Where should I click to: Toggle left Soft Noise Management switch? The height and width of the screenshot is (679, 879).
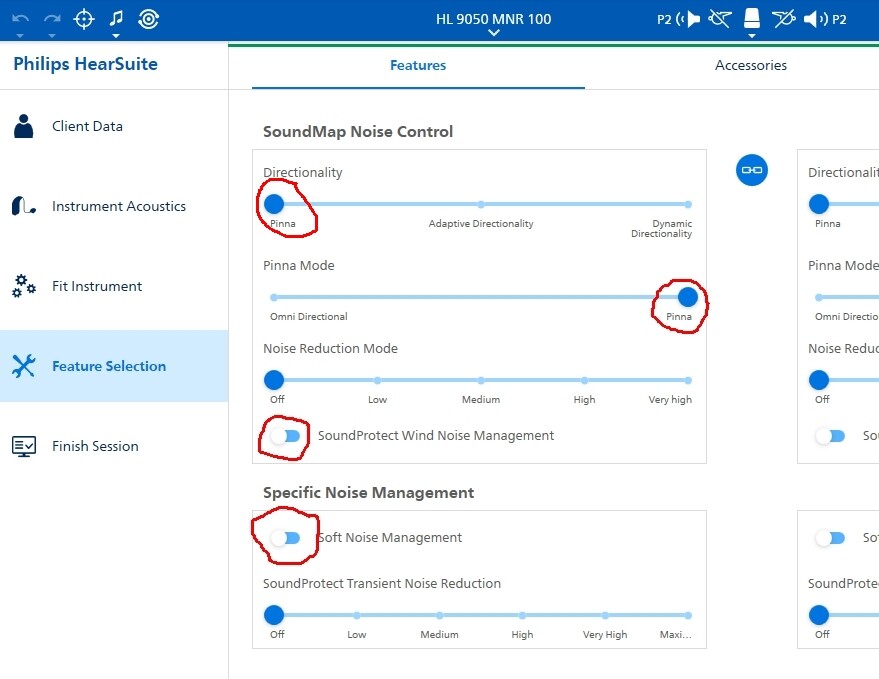click(285, 538)
